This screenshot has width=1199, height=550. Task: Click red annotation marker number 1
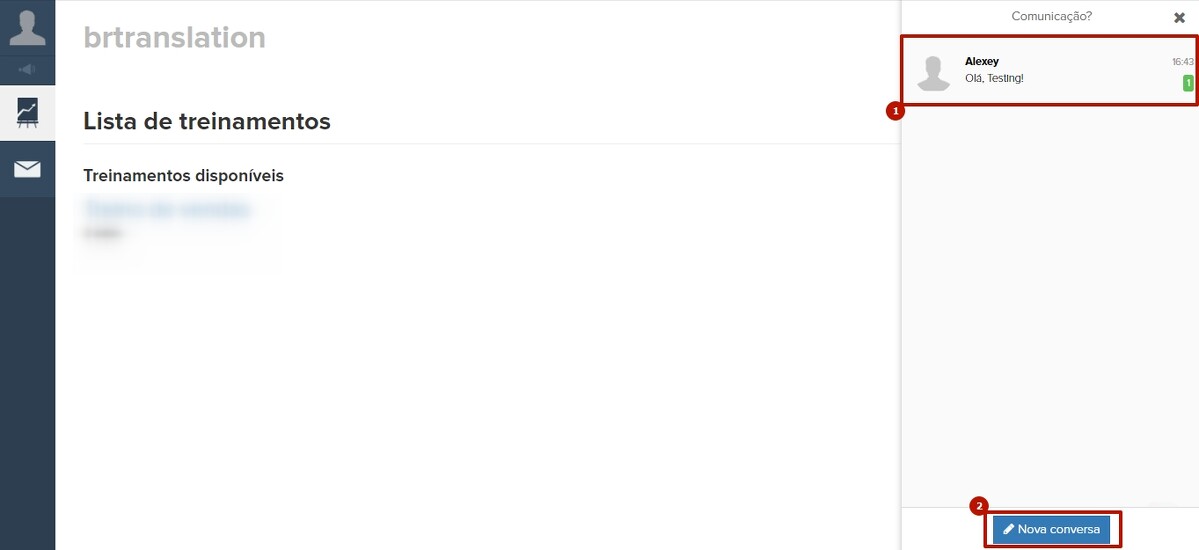pyautogui.click(x=895, y=112)
